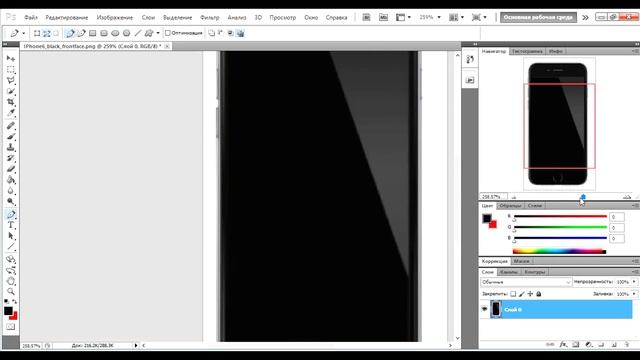Viewport: 640px width, 360px height.
Task: Select the Healing Brush tool
Action: [11, 126]
